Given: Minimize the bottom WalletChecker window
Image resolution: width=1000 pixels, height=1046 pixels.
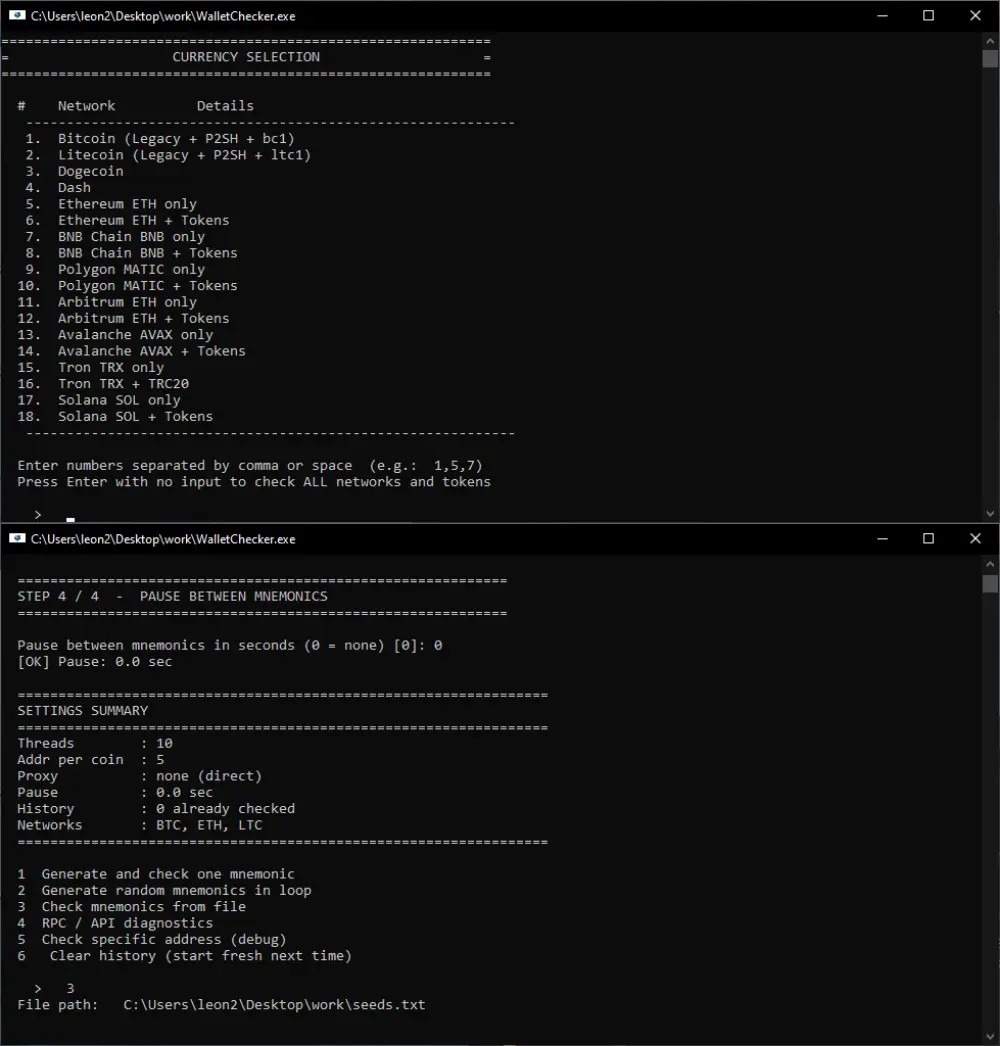Looking at the screenshot, I should 882,539.
